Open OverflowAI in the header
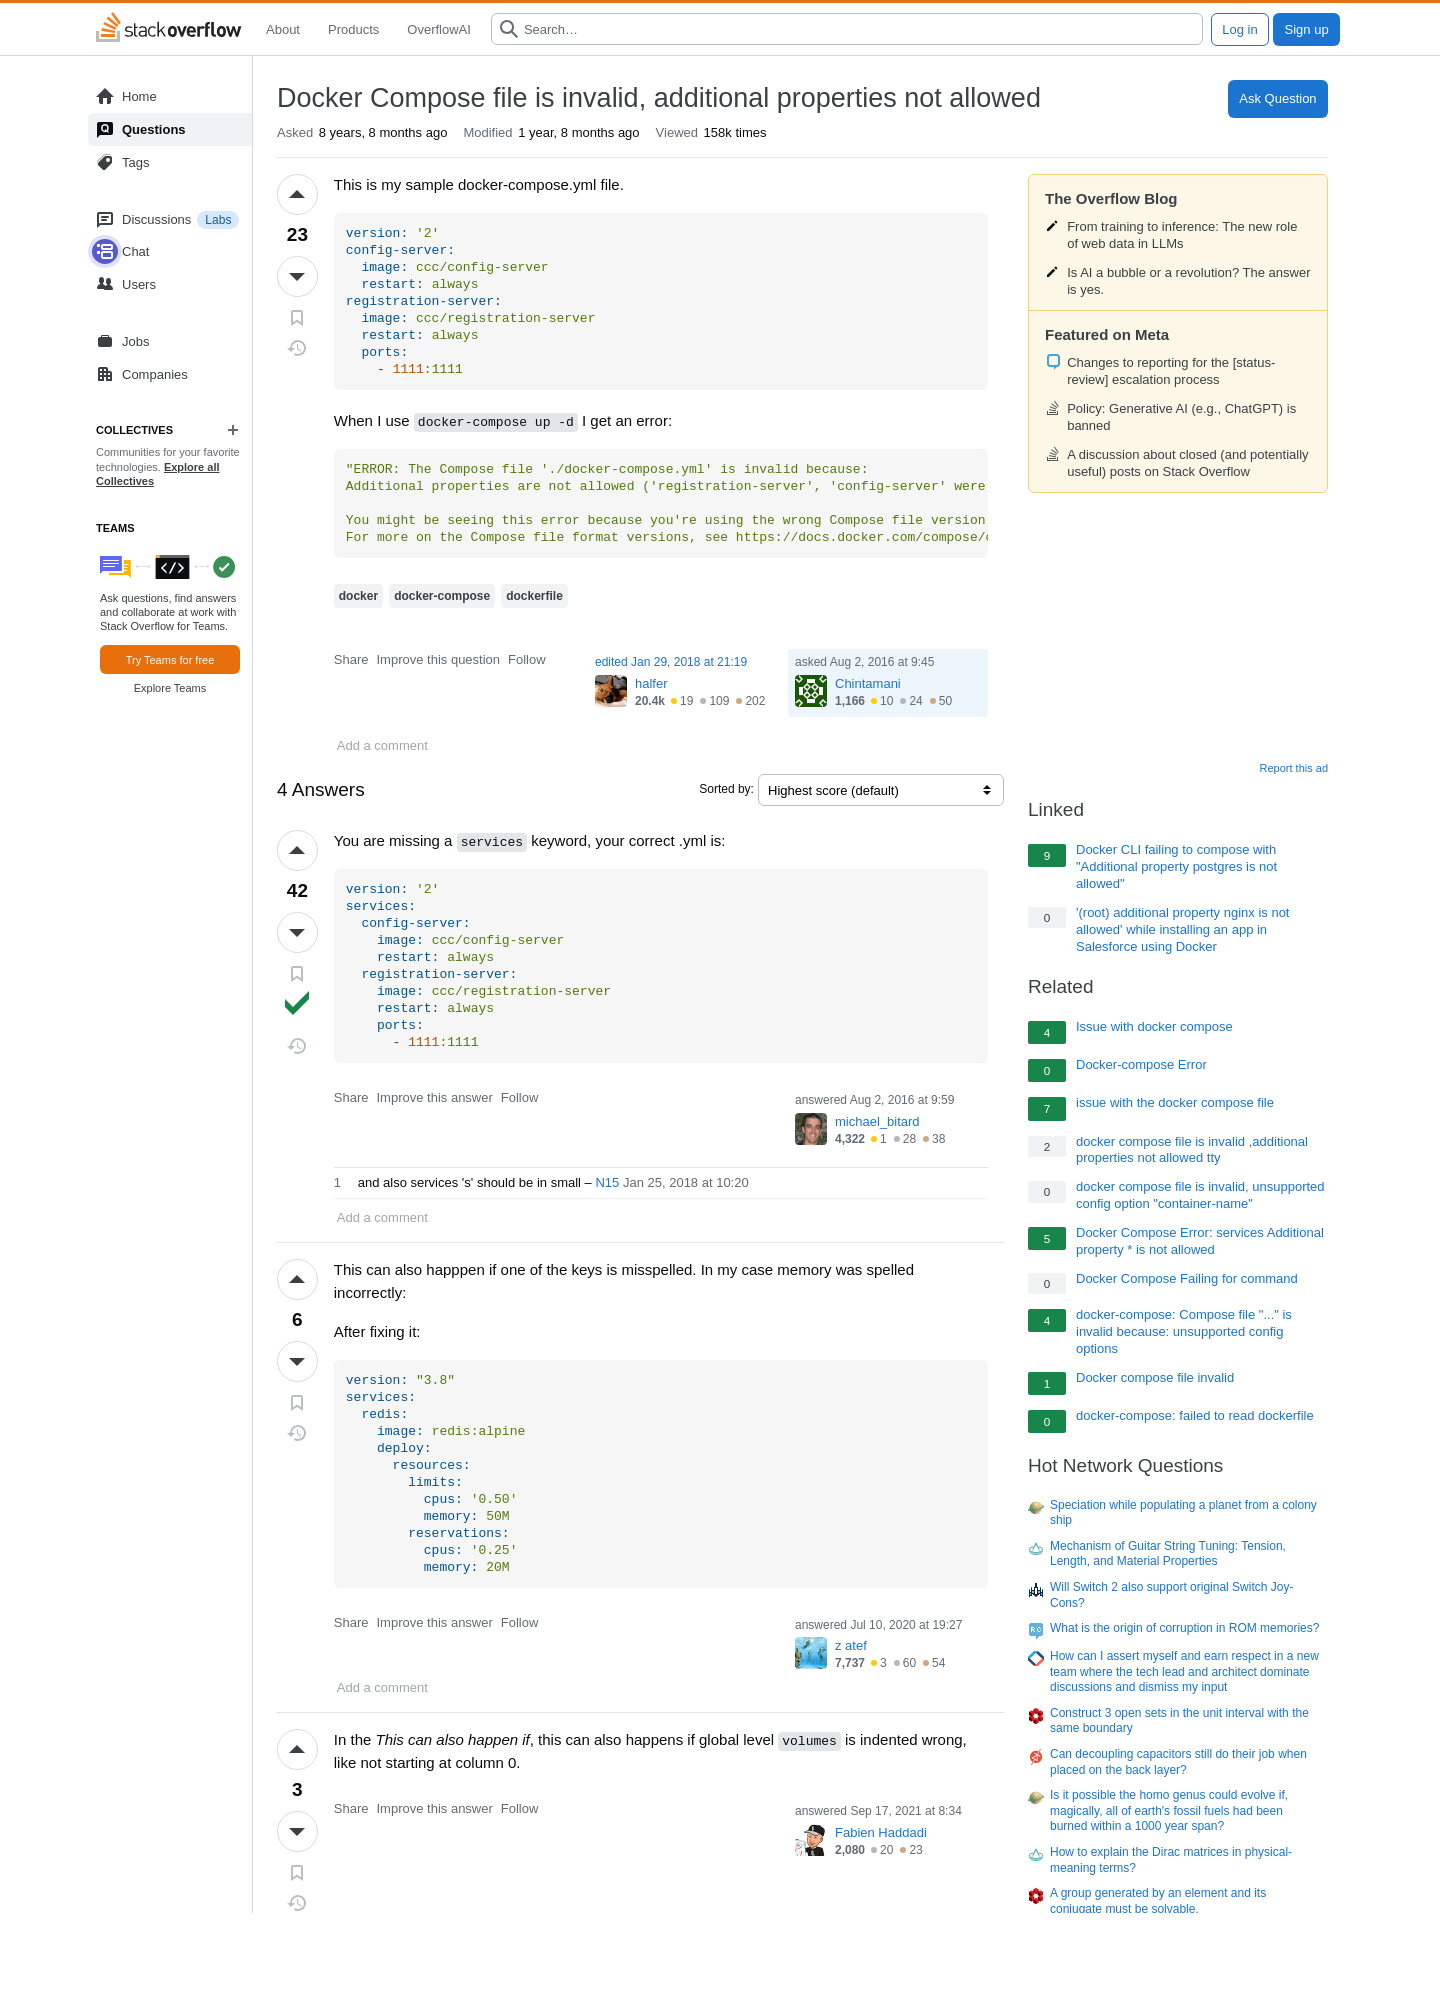This screenshot has height=2000, width=1440. click(439, 29)
